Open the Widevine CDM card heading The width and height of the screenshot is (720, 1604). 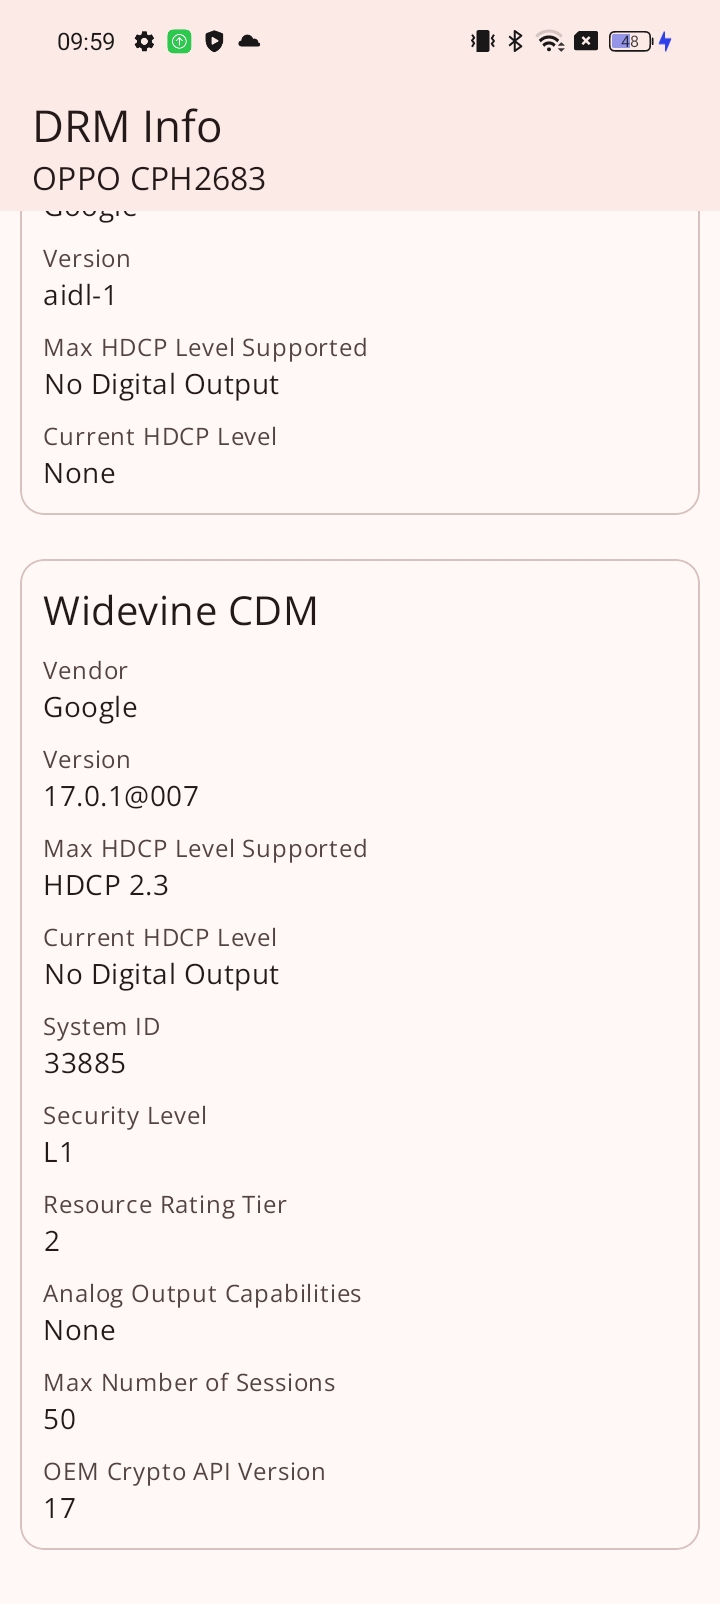click(x=180, y=611)
